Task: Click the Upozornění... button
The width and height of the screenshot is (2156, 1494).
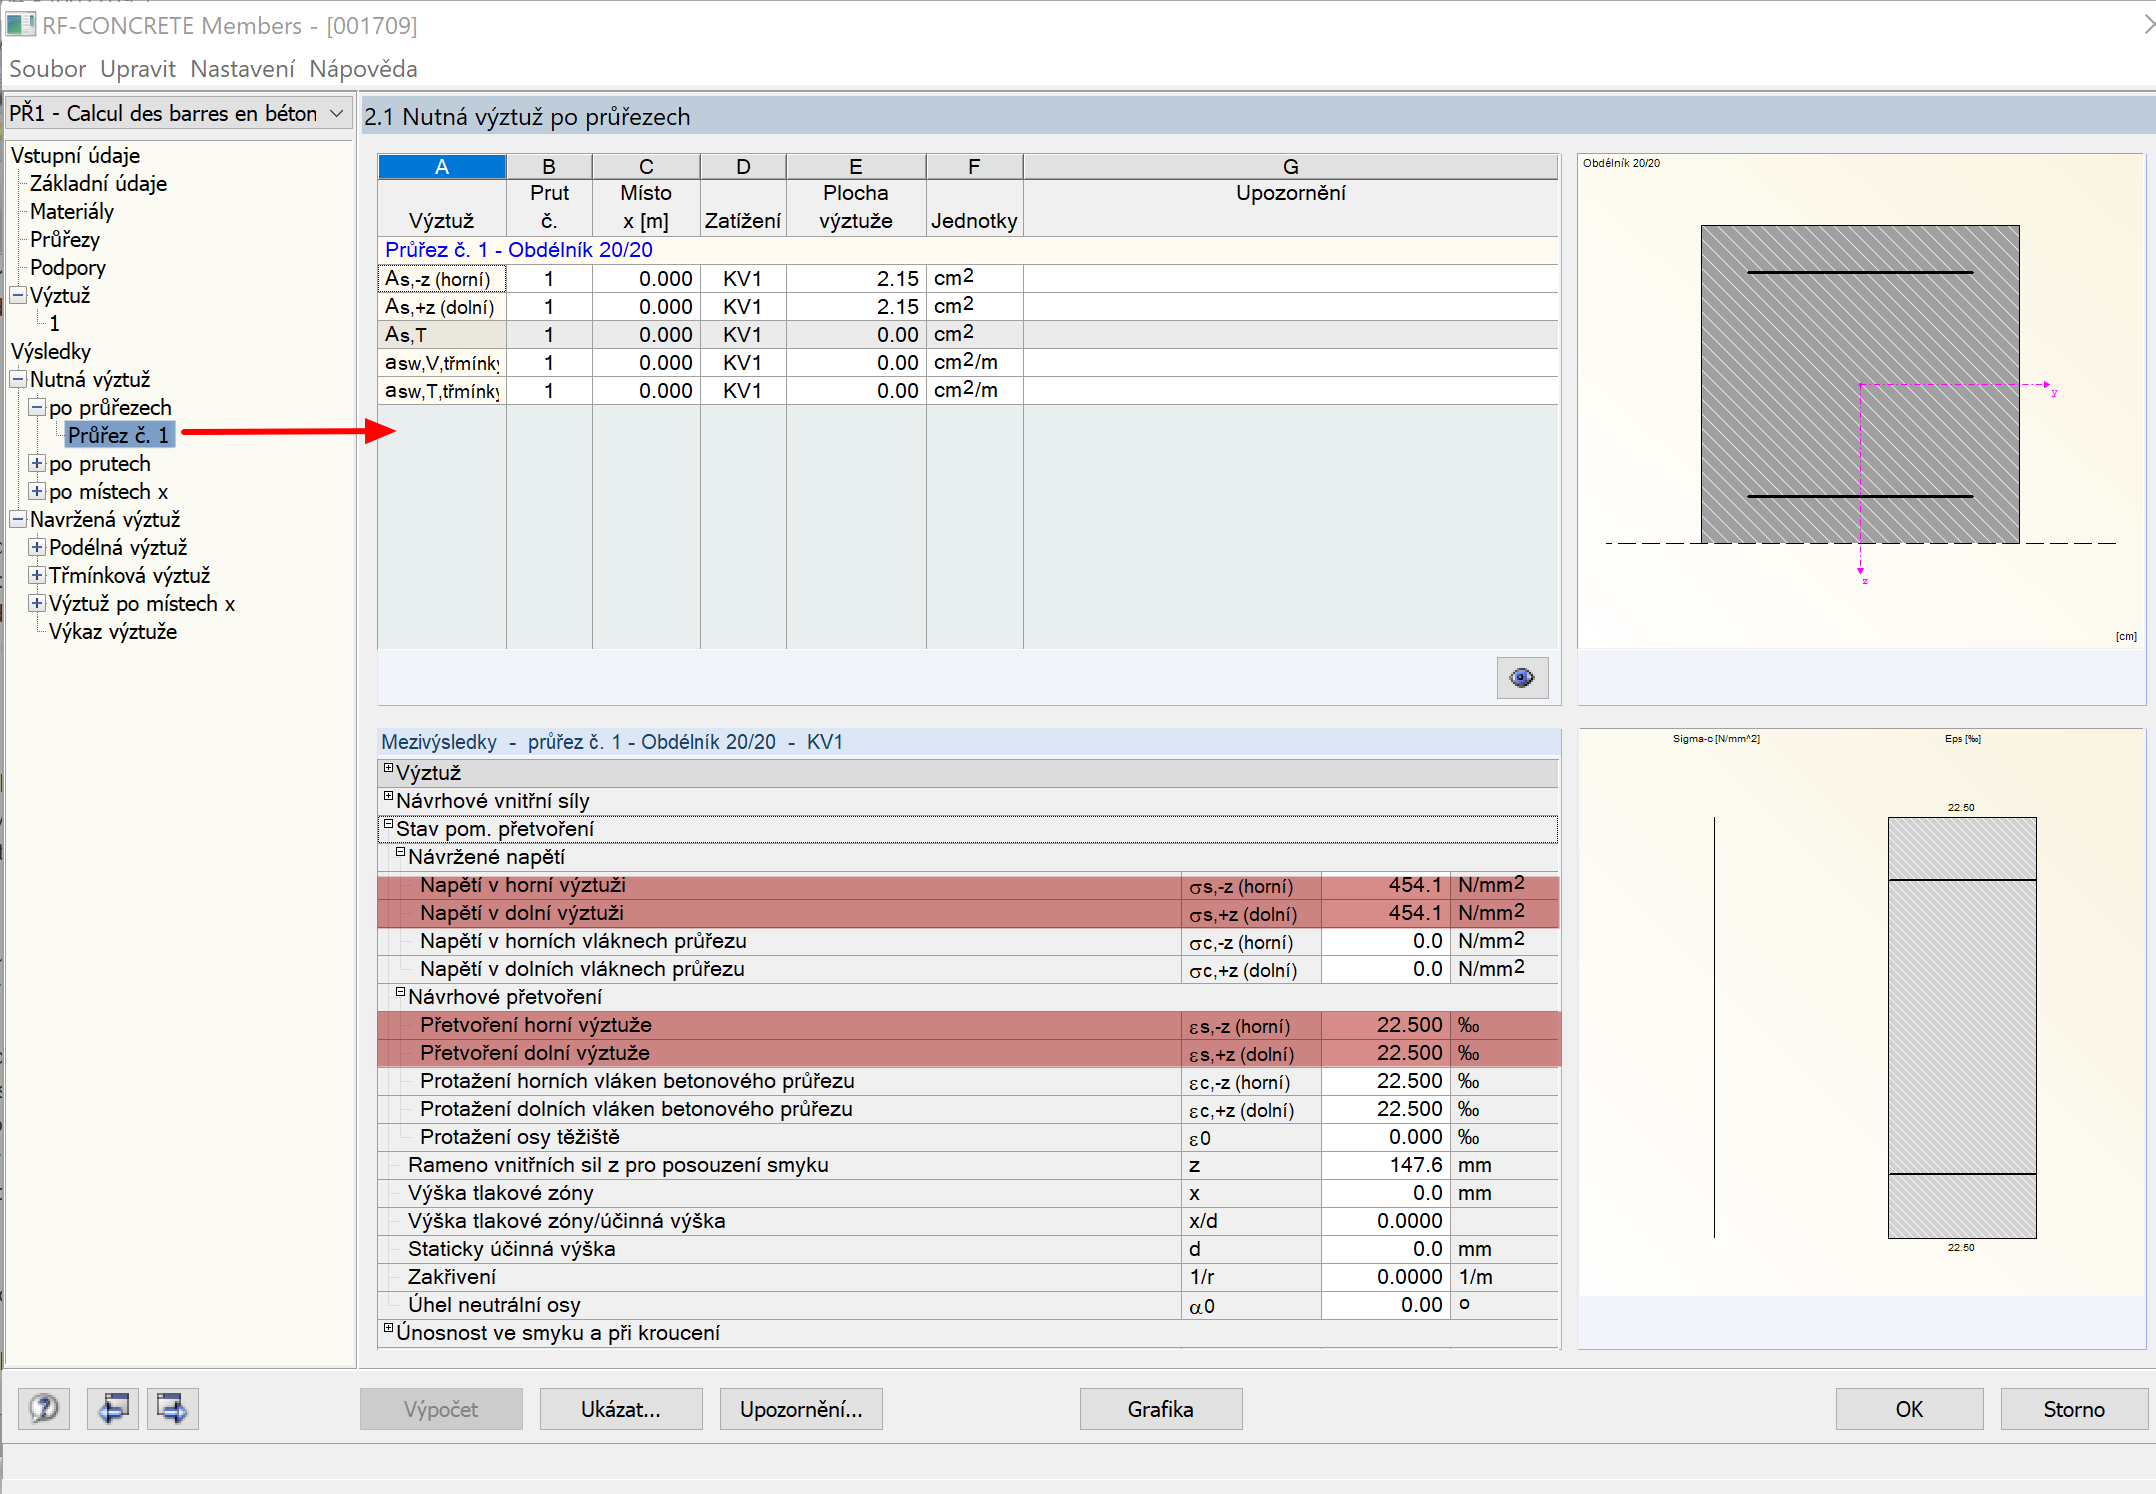Action: (800, 1409)
